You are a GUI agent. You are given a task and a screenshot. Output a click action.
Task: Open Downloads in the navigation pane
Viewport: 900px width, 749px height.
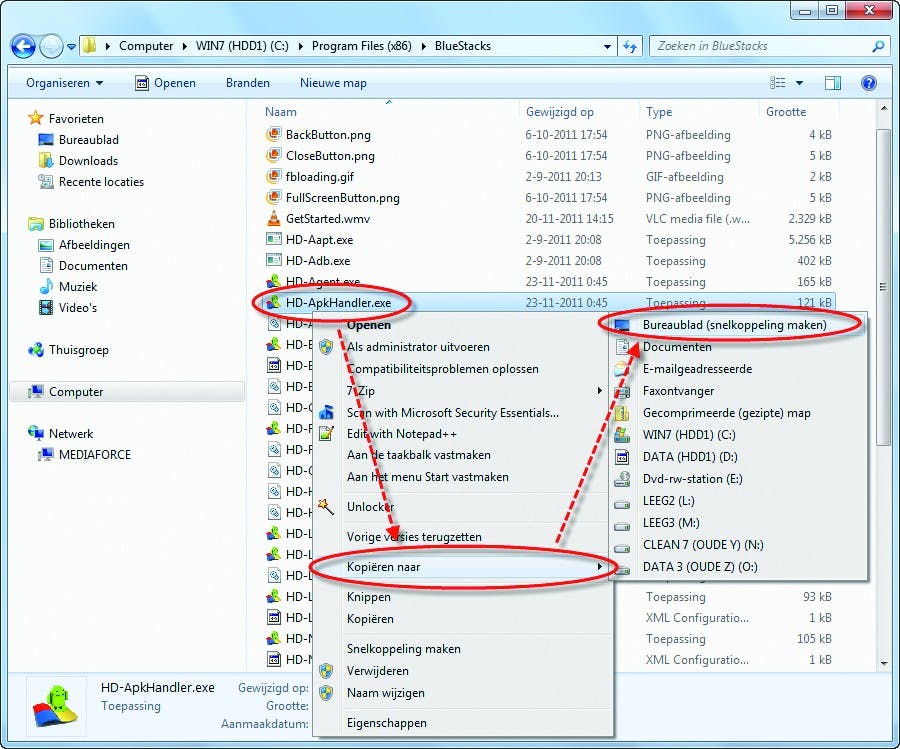point(88,161)
